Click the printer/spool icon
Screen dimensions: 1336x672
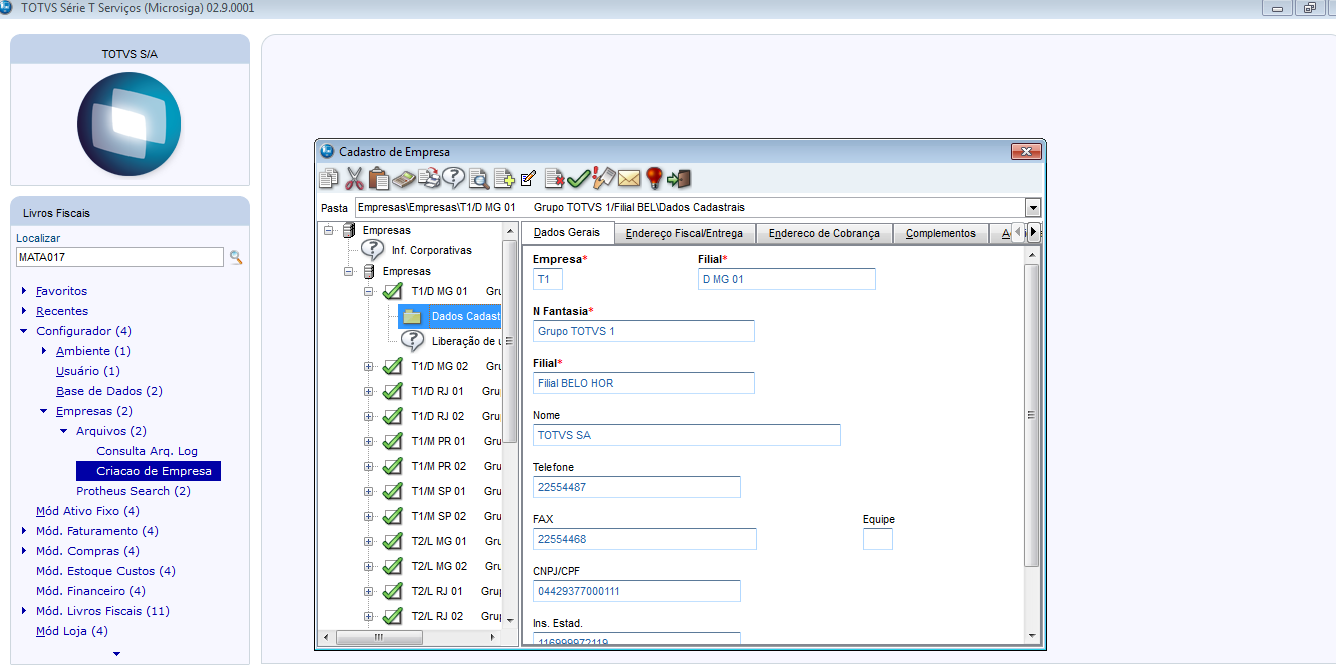click(x=429, y=179)
